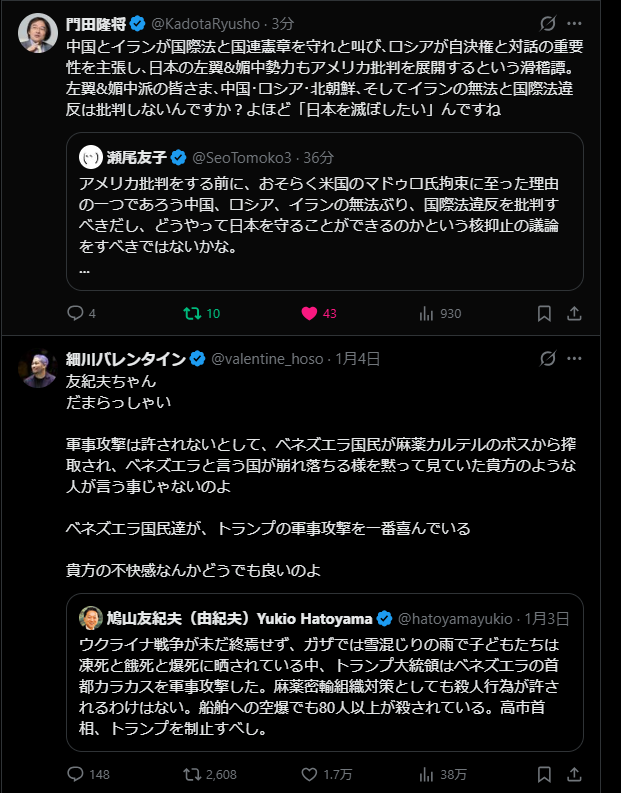
Task: Expand truncated quoted post from 瀬尾友子
Action: point(84,269)
